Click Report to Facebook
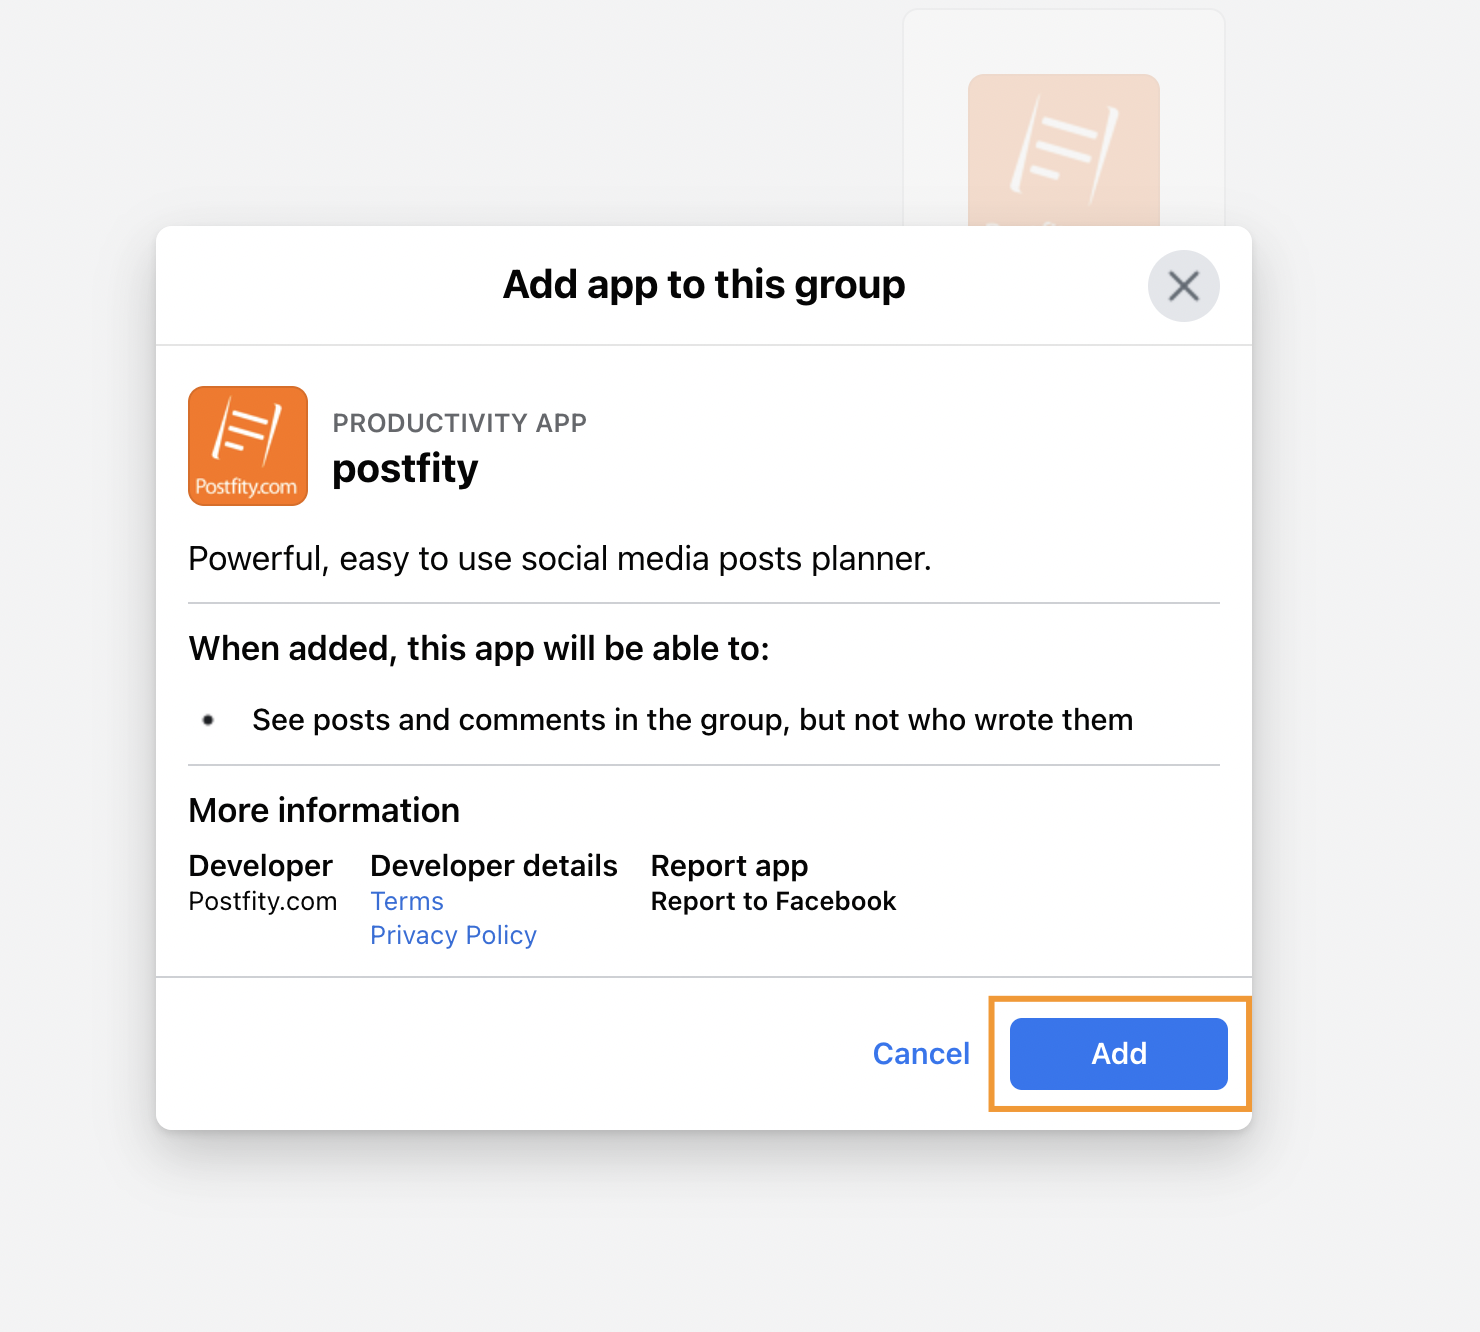 (x=773, y=901)
